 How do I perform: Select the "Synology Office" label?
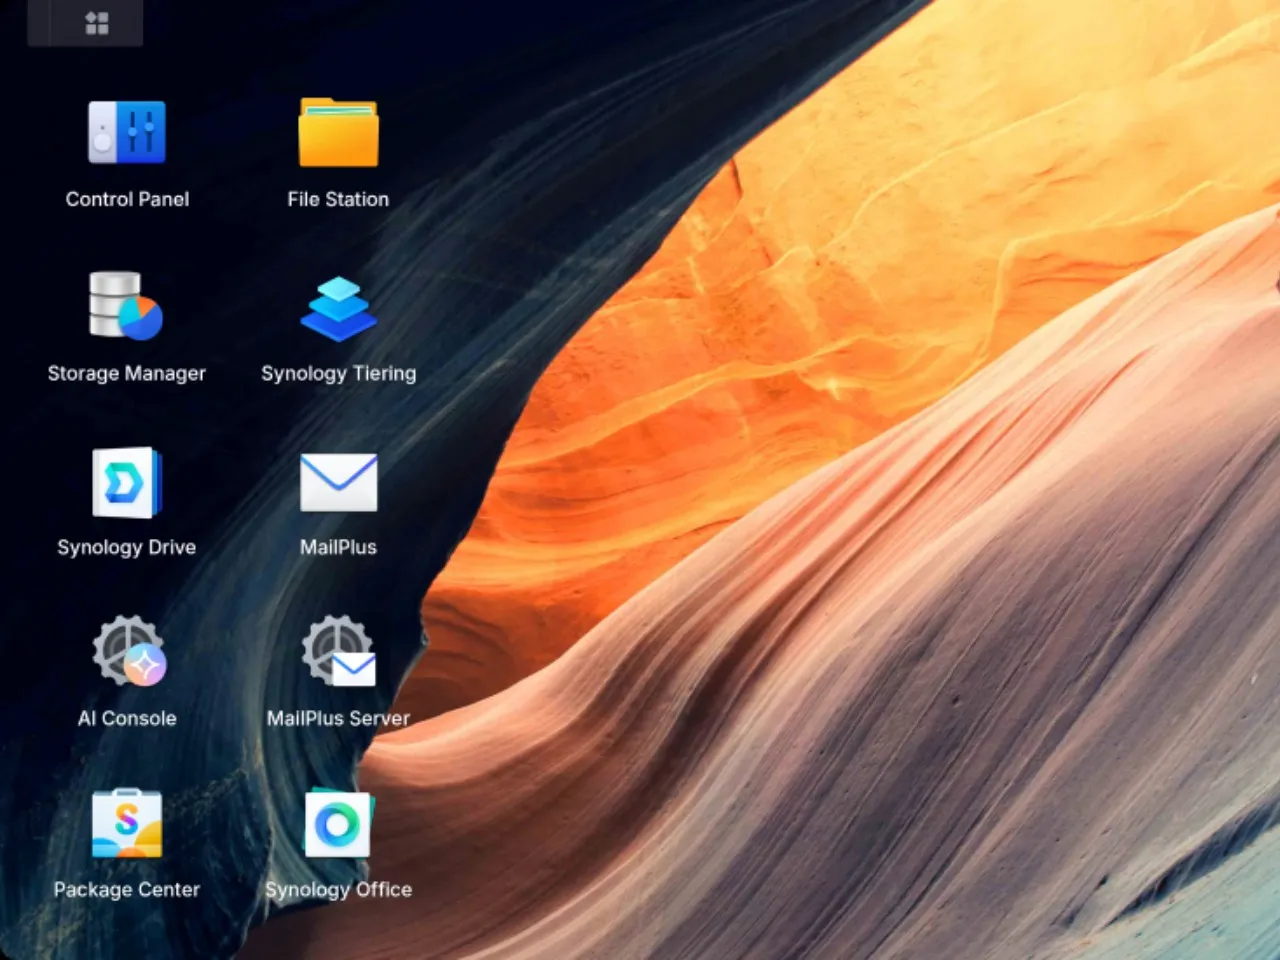338,889
